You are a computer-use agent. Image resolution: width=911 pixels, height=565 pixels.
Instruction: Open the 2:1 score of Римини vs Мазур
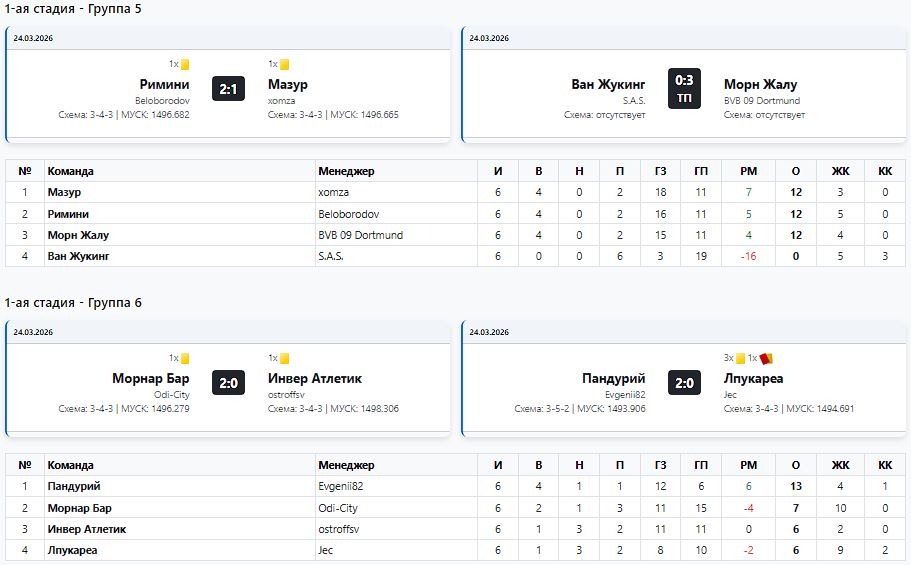pyautogui.click(x=228, y=90)
